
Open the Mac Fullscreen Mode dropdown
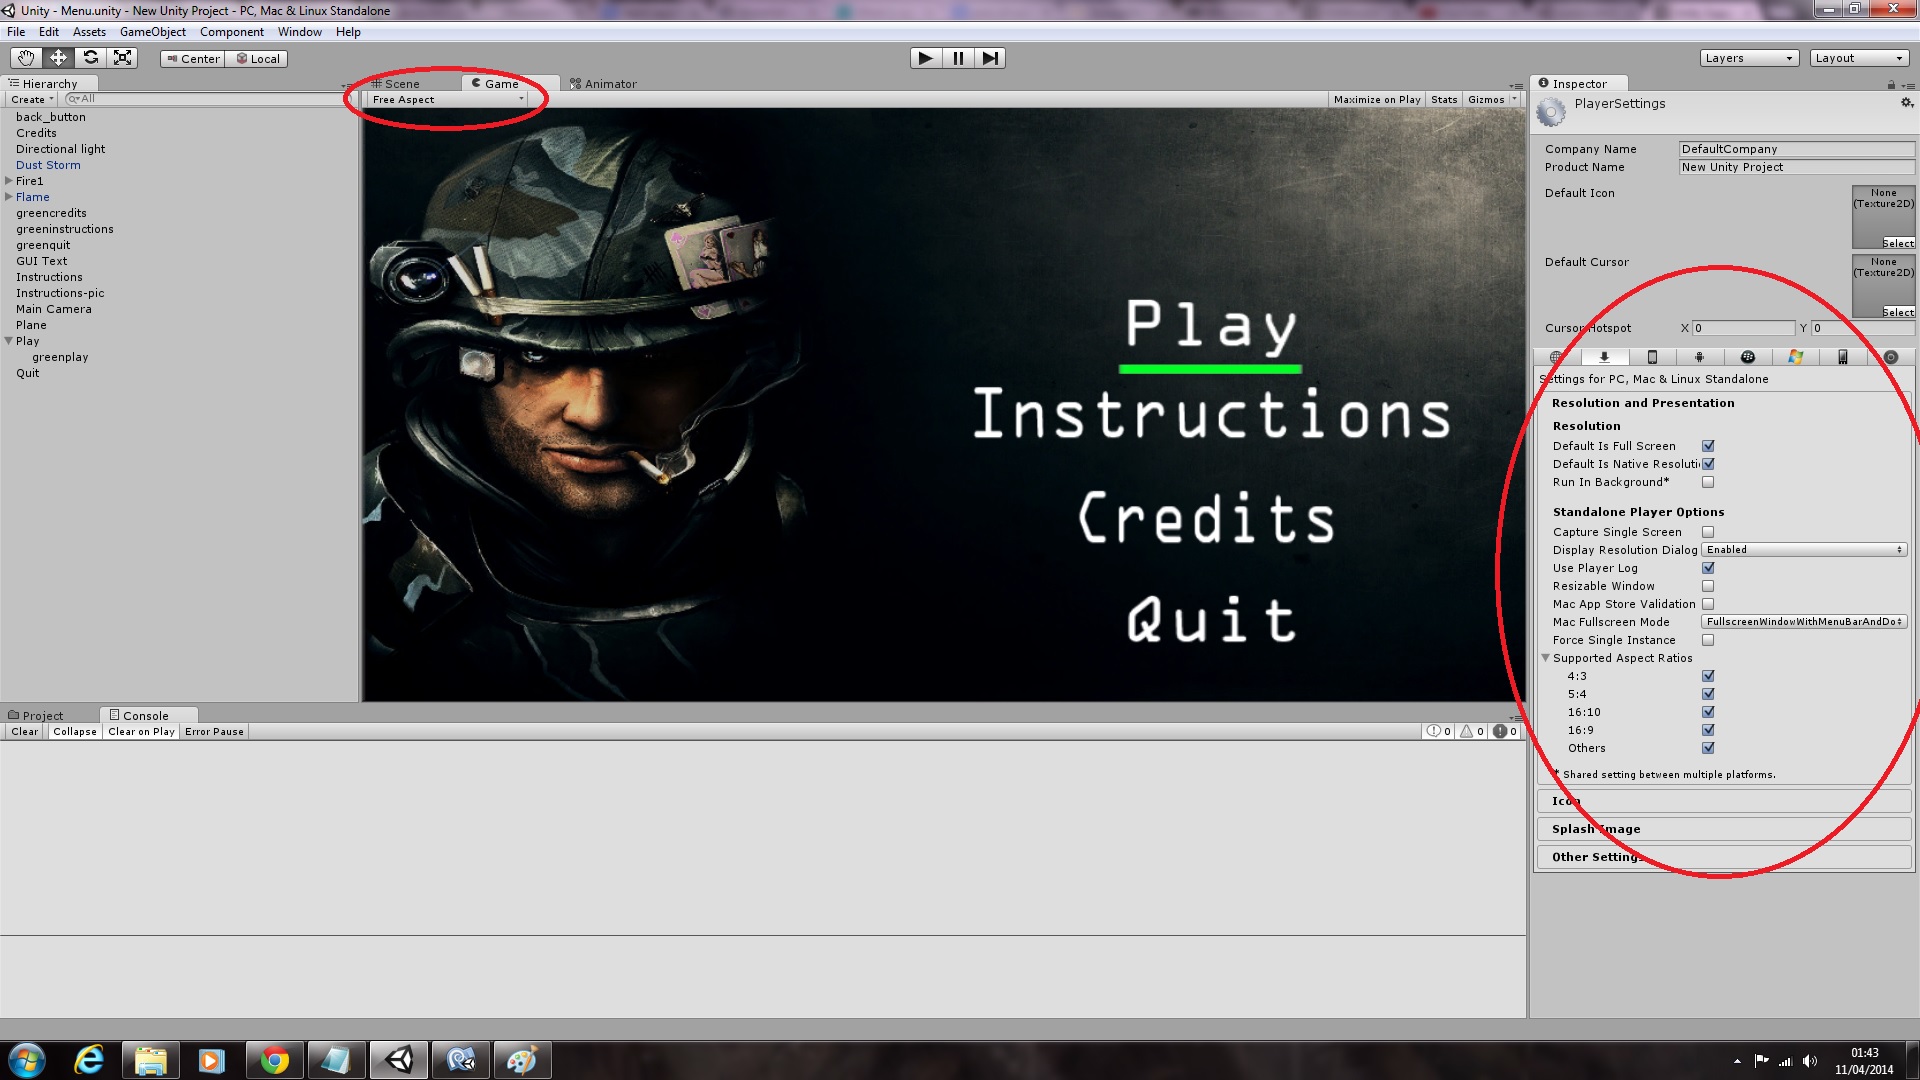click(1805, 622)
